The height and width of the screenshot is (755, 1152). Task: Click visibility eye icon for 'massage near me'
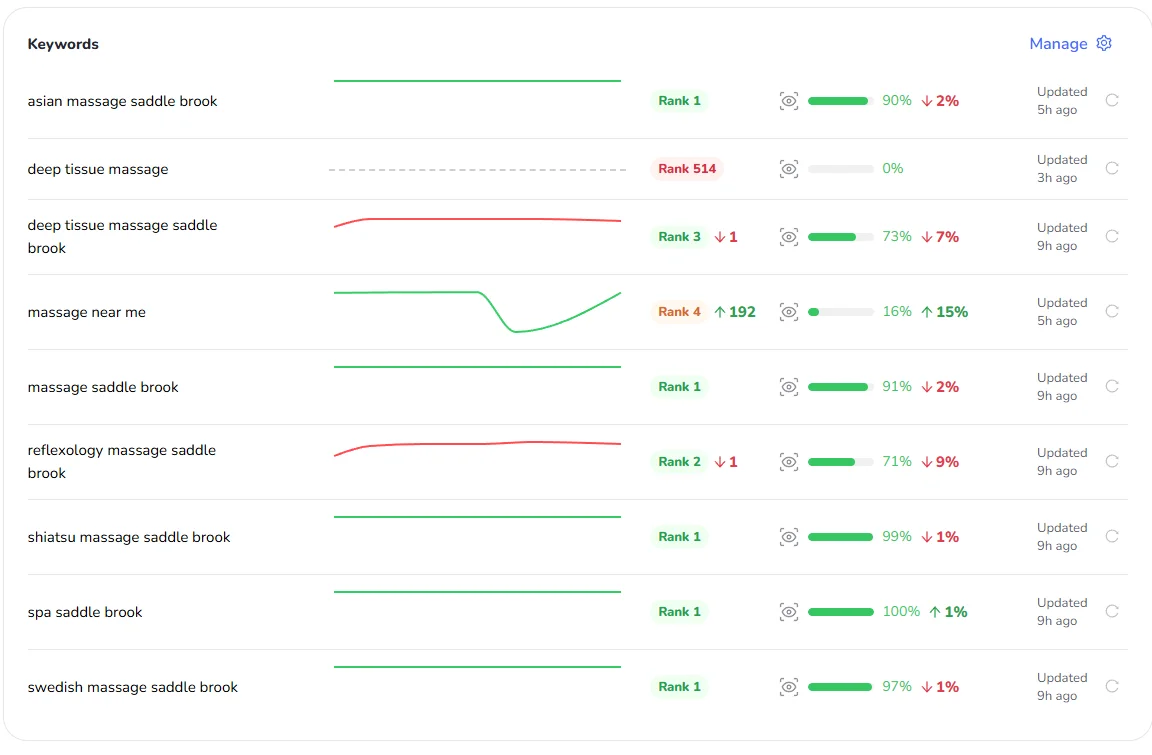tap(789, 312)
